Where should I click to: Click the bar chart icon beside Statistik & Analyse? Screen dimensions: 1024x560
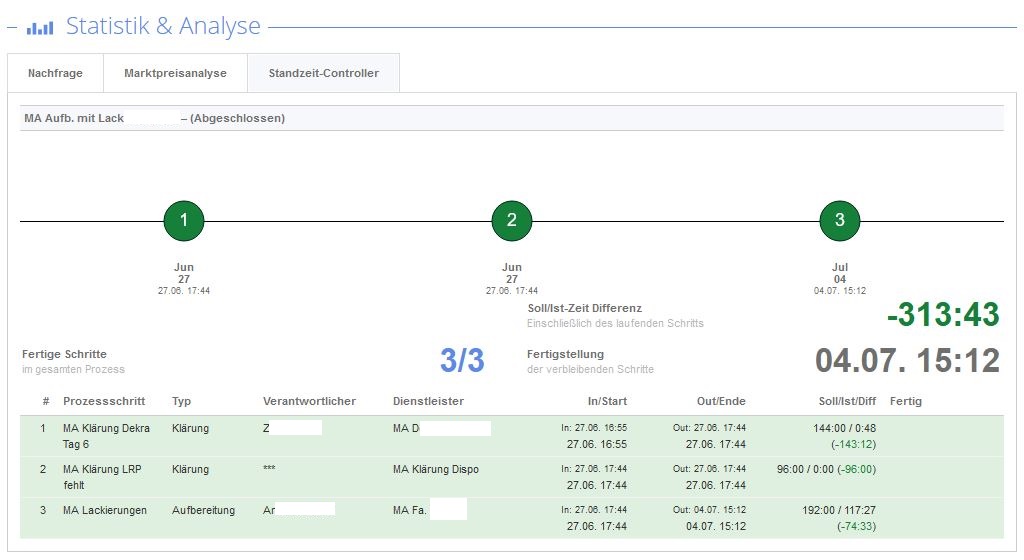click(40, 28)
